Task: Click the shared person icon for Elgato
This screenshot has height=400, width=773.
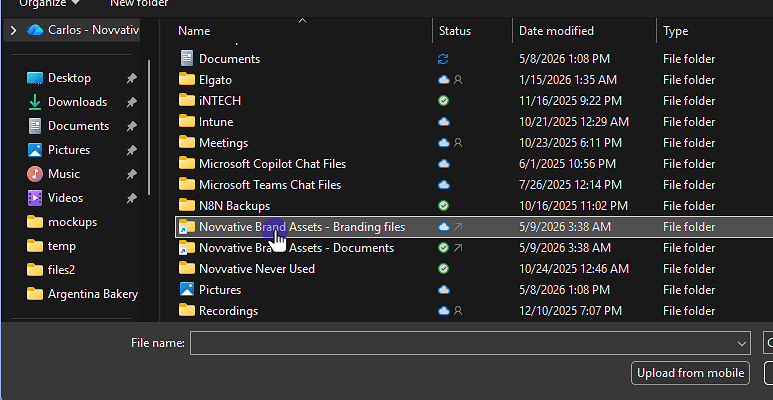Action: pos(458,80)
